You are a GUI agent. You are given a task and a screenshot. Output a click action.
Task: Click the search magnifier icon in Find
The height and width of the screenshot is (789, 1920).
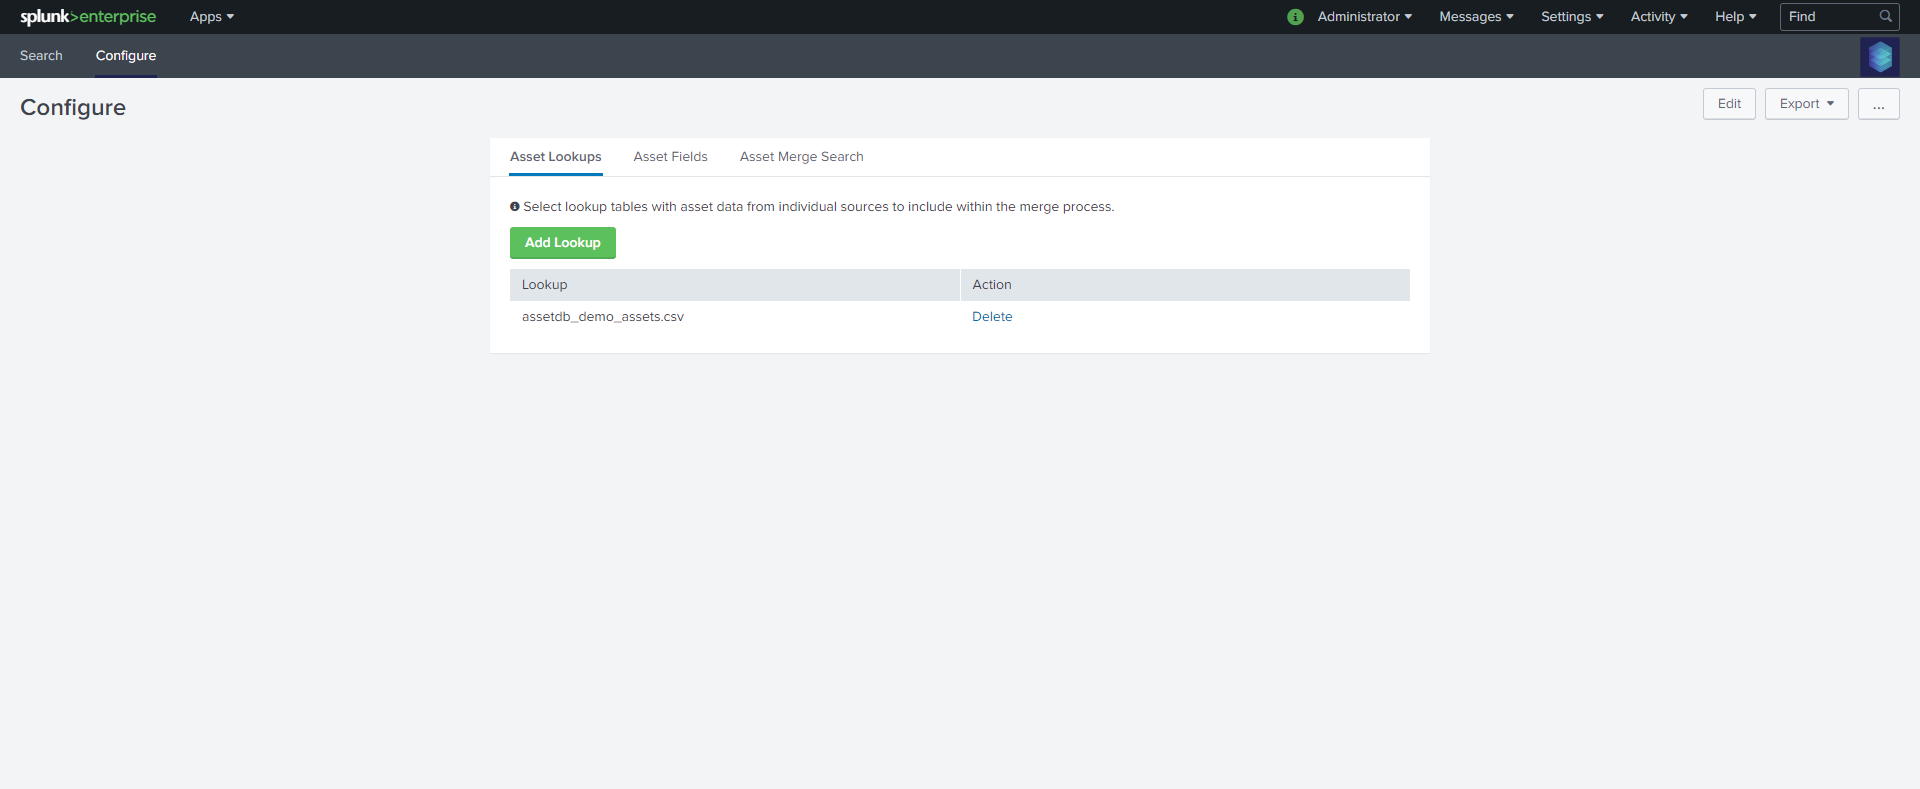tap(1885, 16)
